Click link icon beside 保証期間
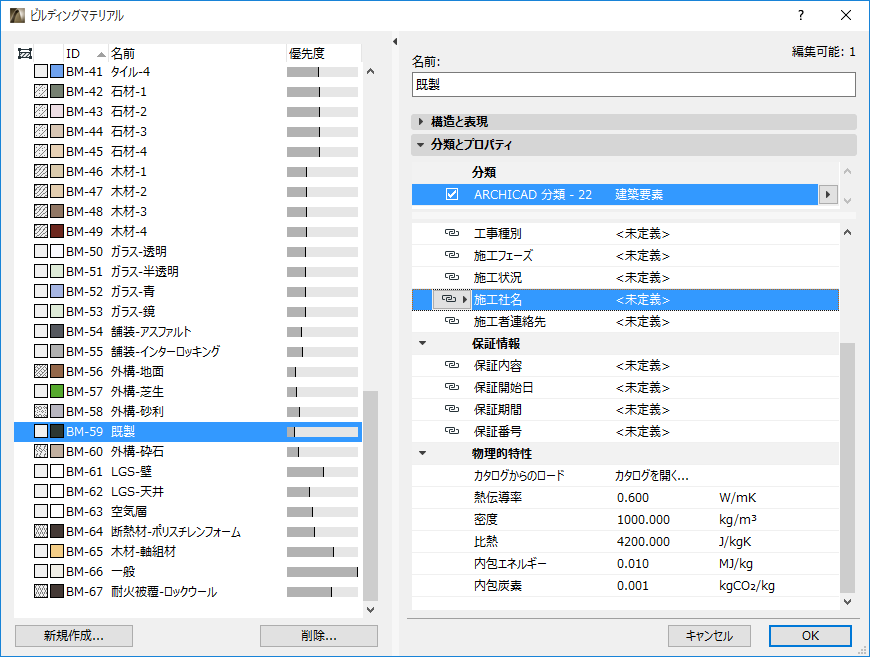Viewport: 870px width, 657px height. coord(452,409)
